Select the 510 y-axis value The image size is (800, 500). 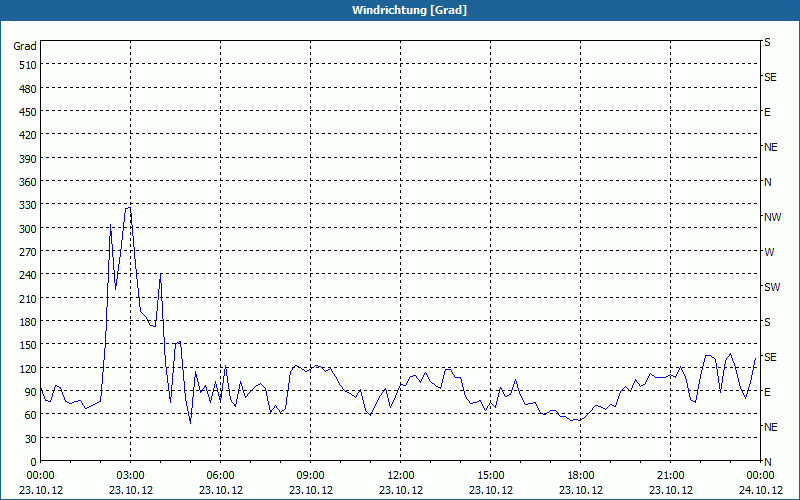pyautogui.click(x=28, y=65)
